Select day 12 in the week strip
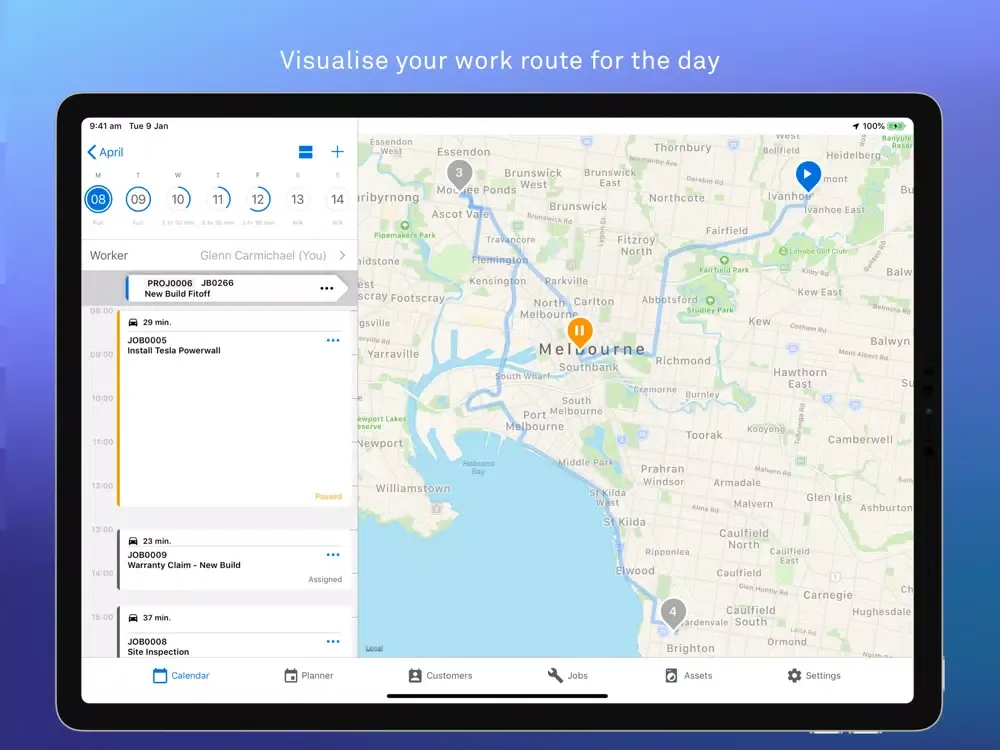 [x=258, y=199]
